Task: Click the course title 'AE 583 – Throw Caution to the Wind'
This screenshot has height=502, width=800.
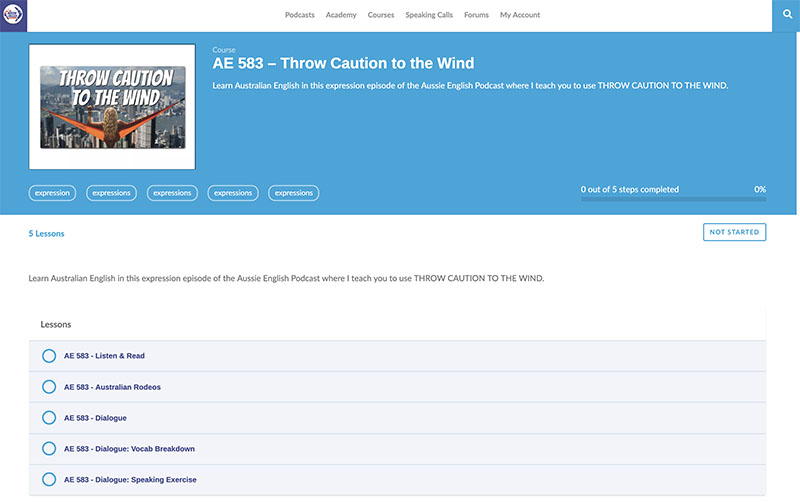Action: (343, 63)
